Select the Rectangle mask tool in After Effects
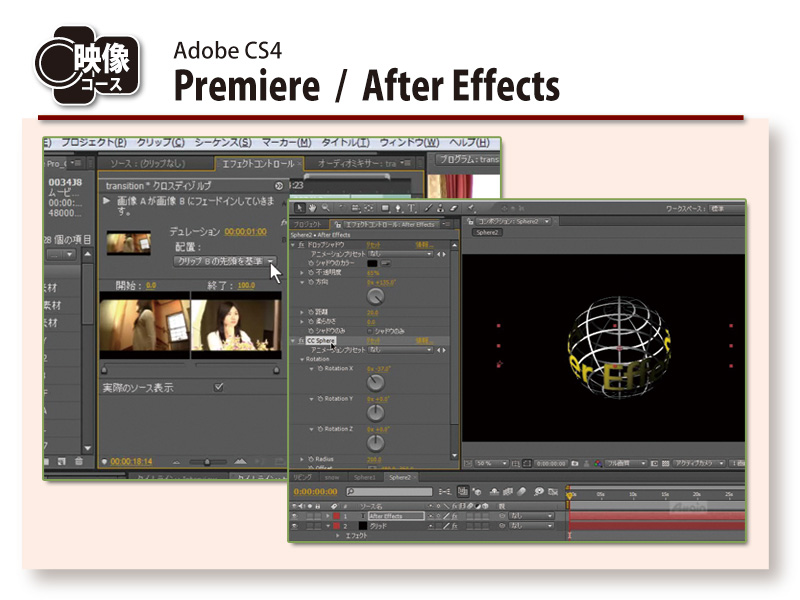Screen dimensions: 800x600 [x=385, y=208]
